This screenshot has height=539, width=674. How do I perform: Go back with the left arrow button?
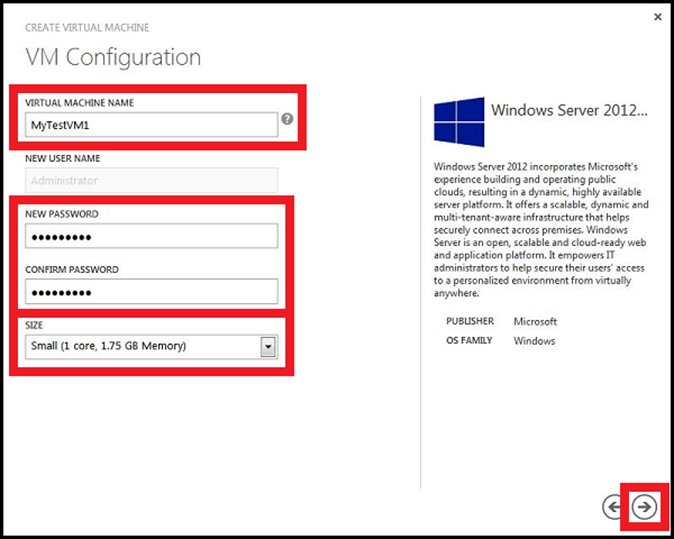(614, 507)
